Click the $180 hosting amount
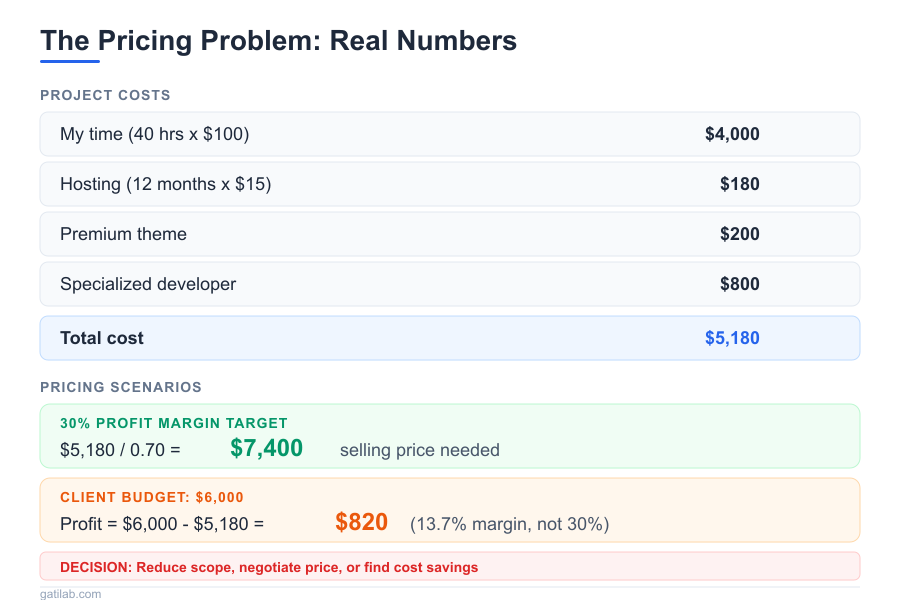Viewport: 900px width, 600px height. click(739, 184)
